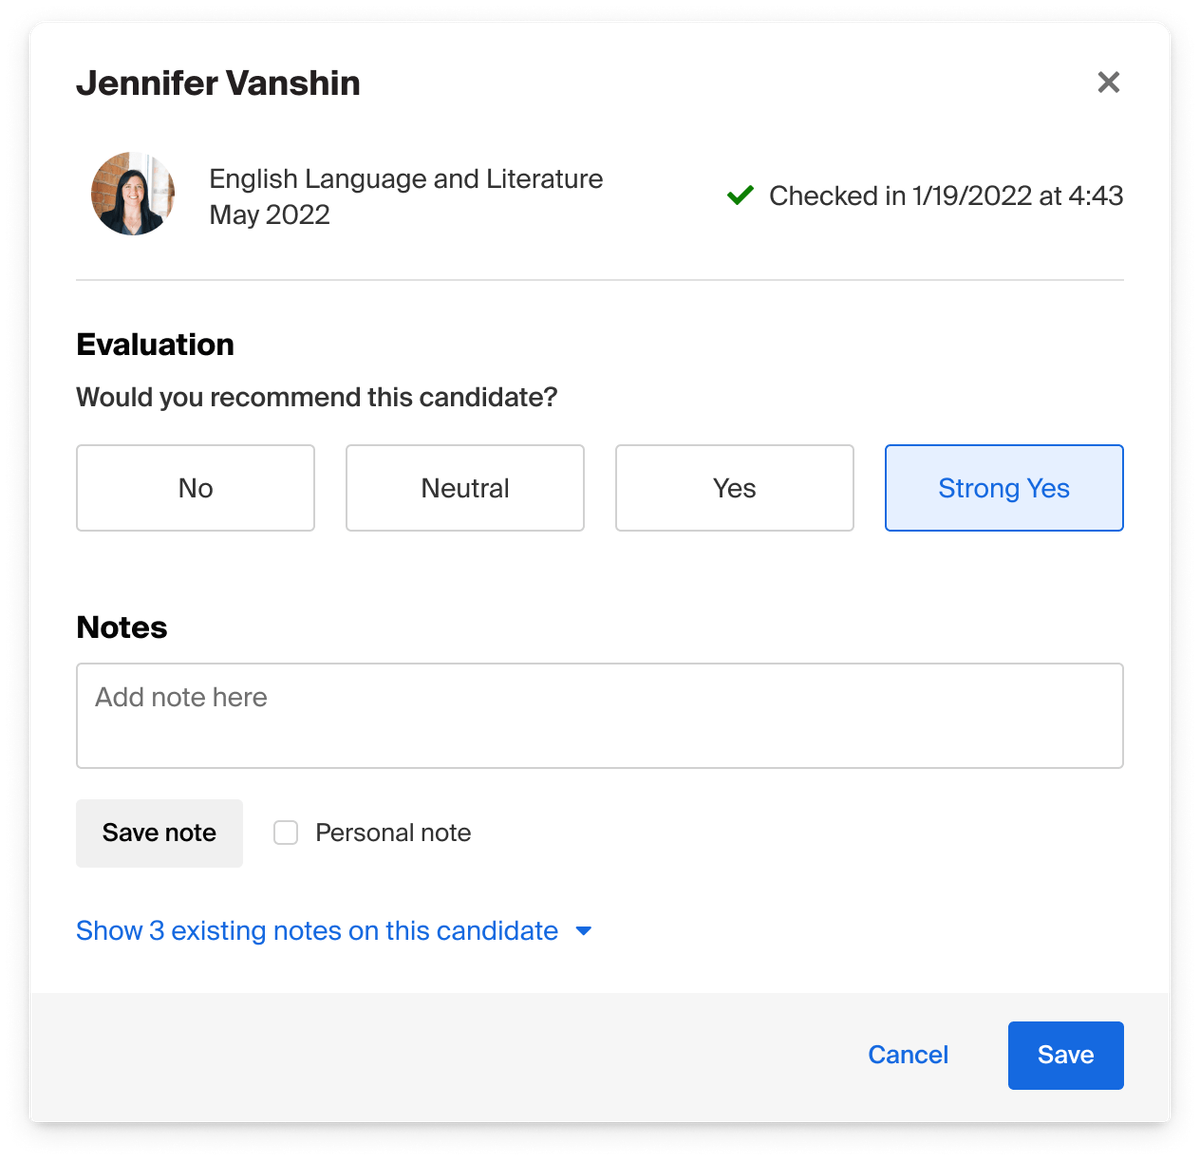Select the No recommendation option
This screenshot has width=1200, height=1160.
pyautogui.click(x=195, y=488)
